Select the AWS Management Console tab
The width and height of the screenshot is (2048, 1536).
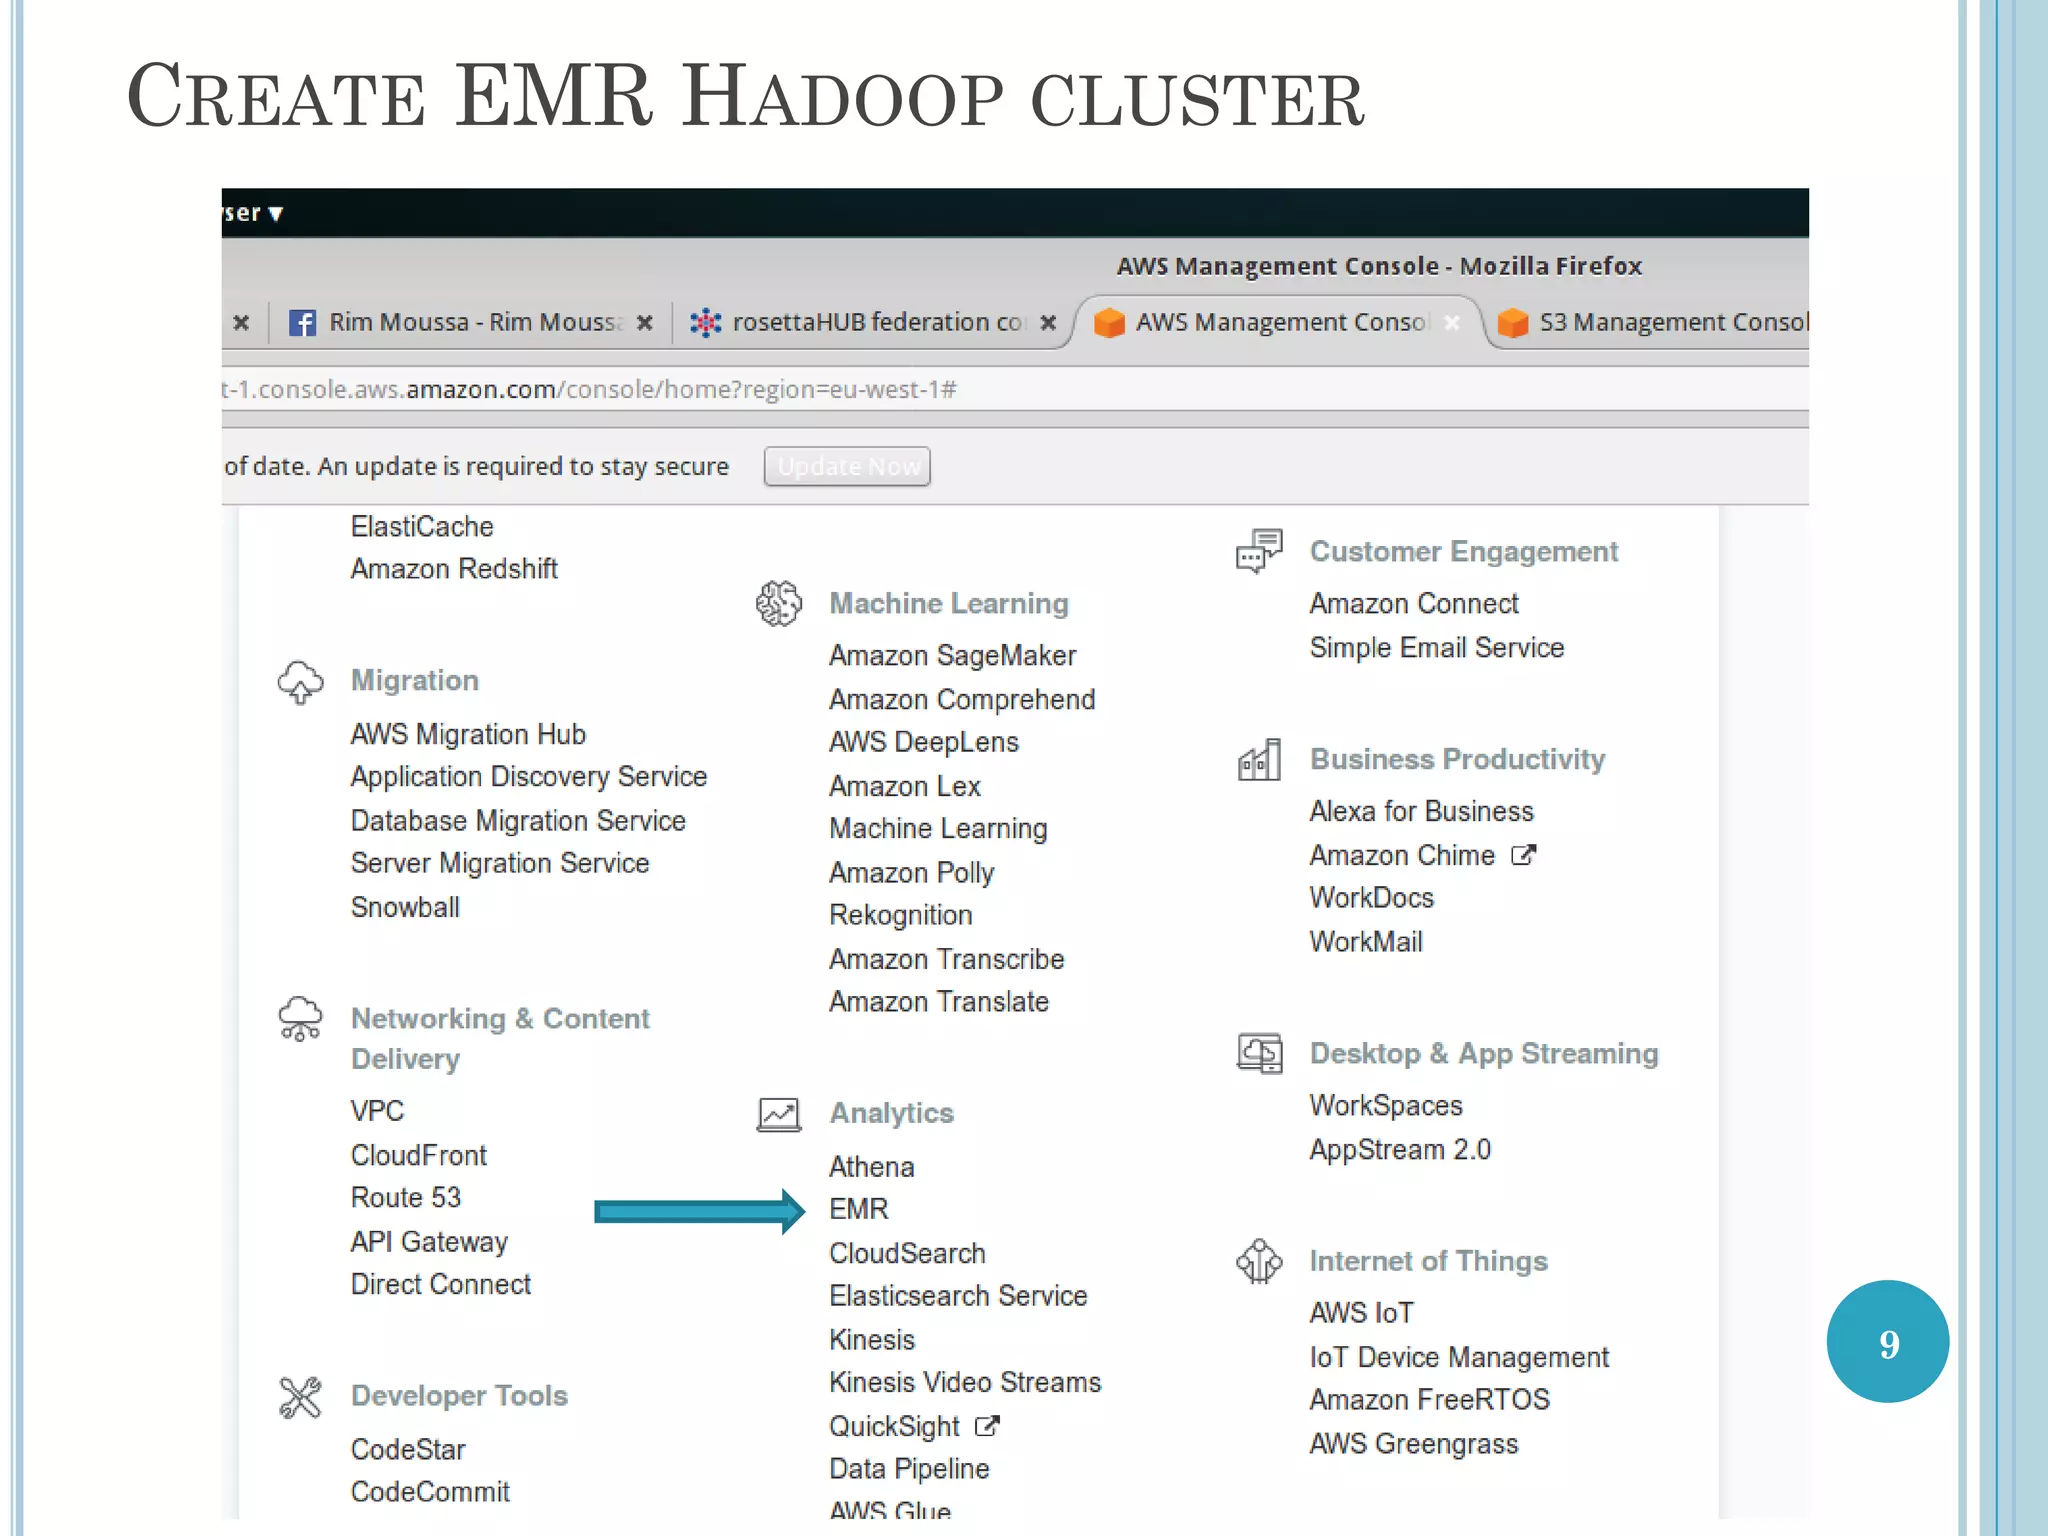click(x=1278, y=323)
